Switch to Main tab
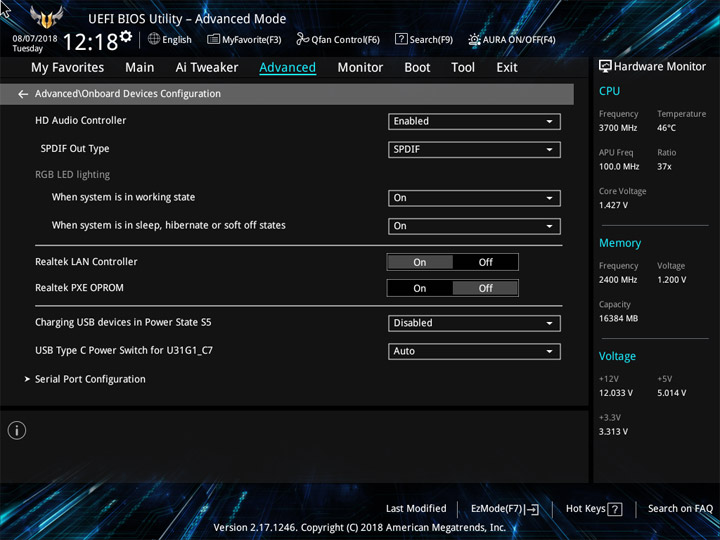 click(x=140, y=68)
